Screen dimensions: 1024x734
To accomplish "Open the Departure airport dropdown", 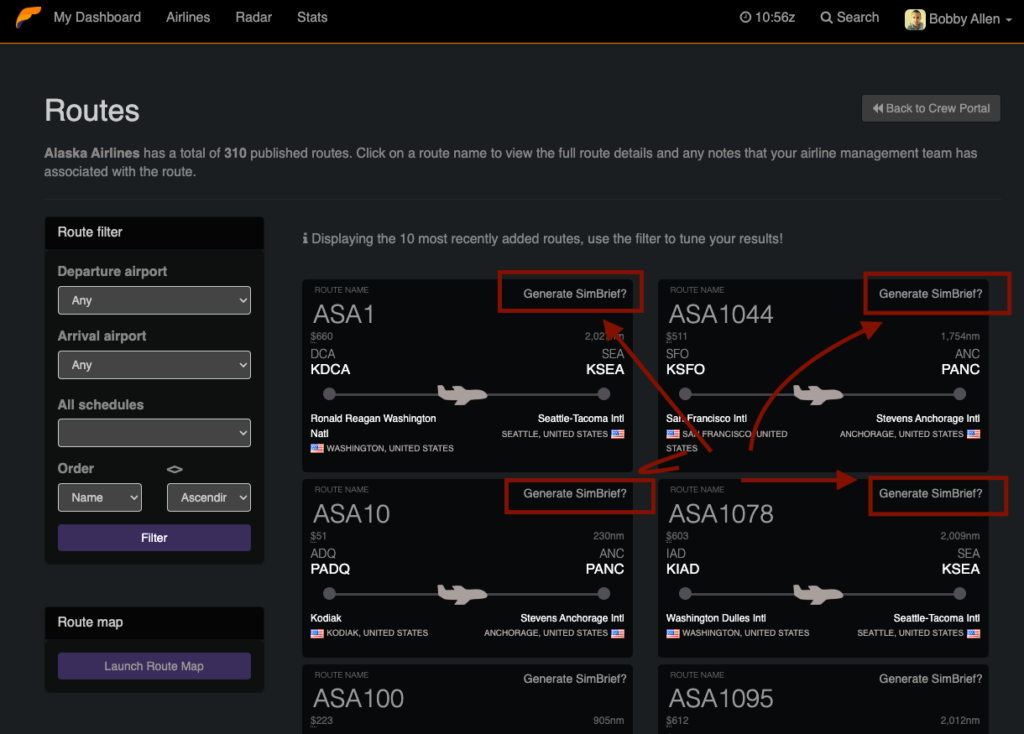I will 154,300.
